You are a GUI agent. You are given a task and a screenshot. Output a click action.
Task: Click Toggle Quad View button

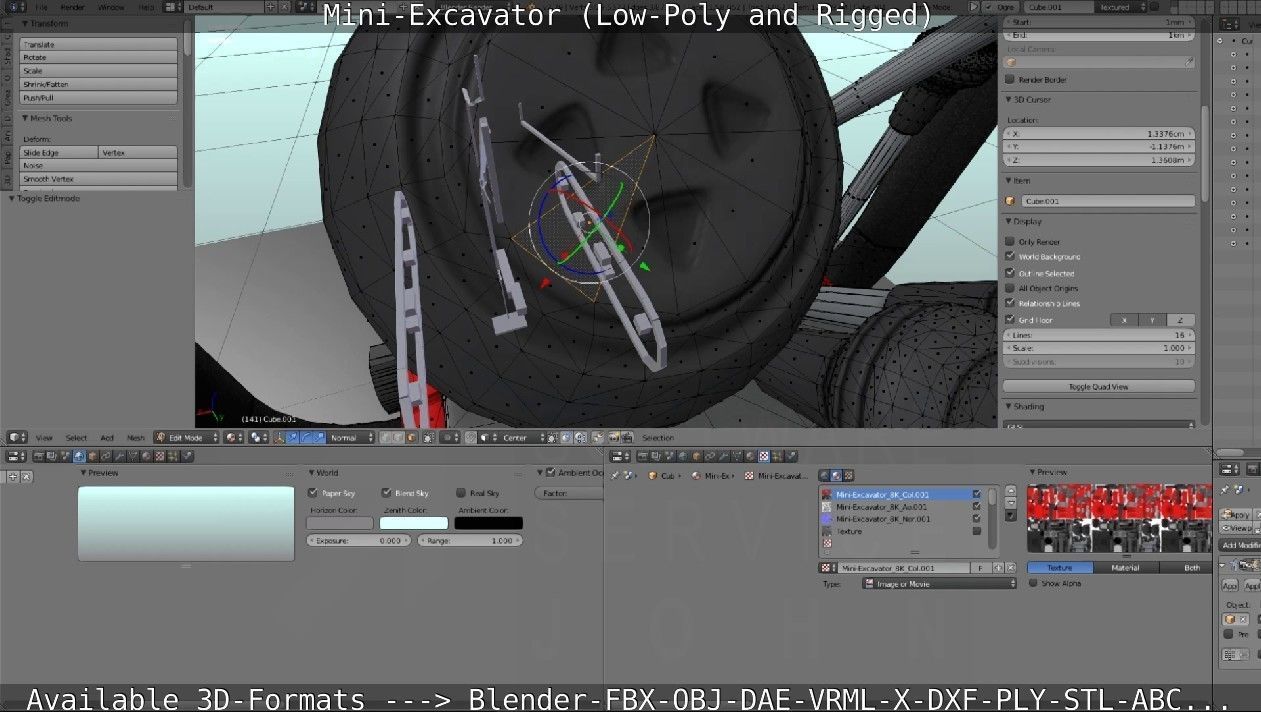1099,386
